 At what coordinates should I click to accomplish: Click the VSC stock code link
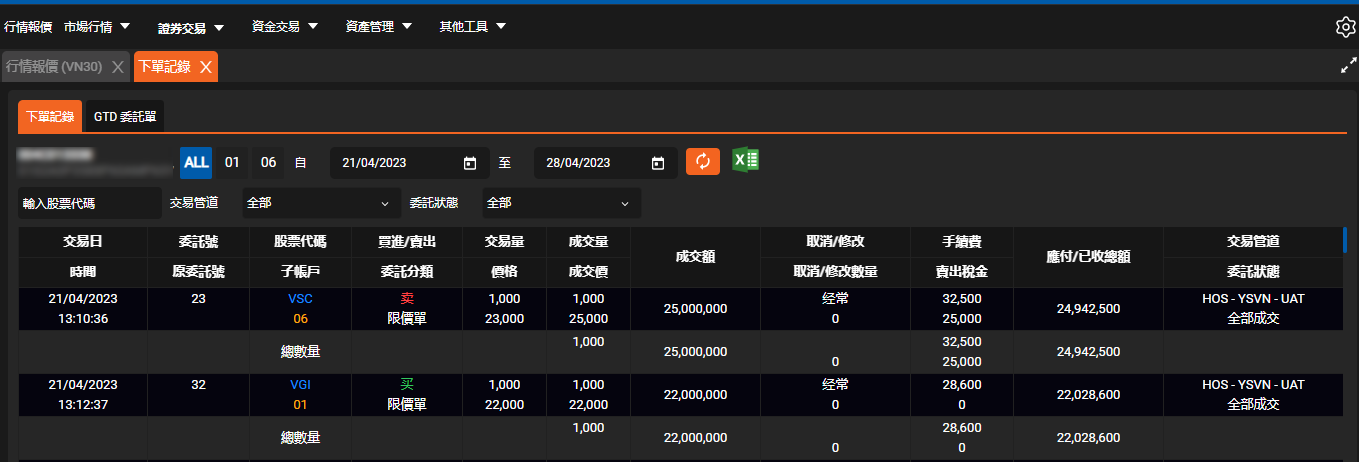click(300, 299)
